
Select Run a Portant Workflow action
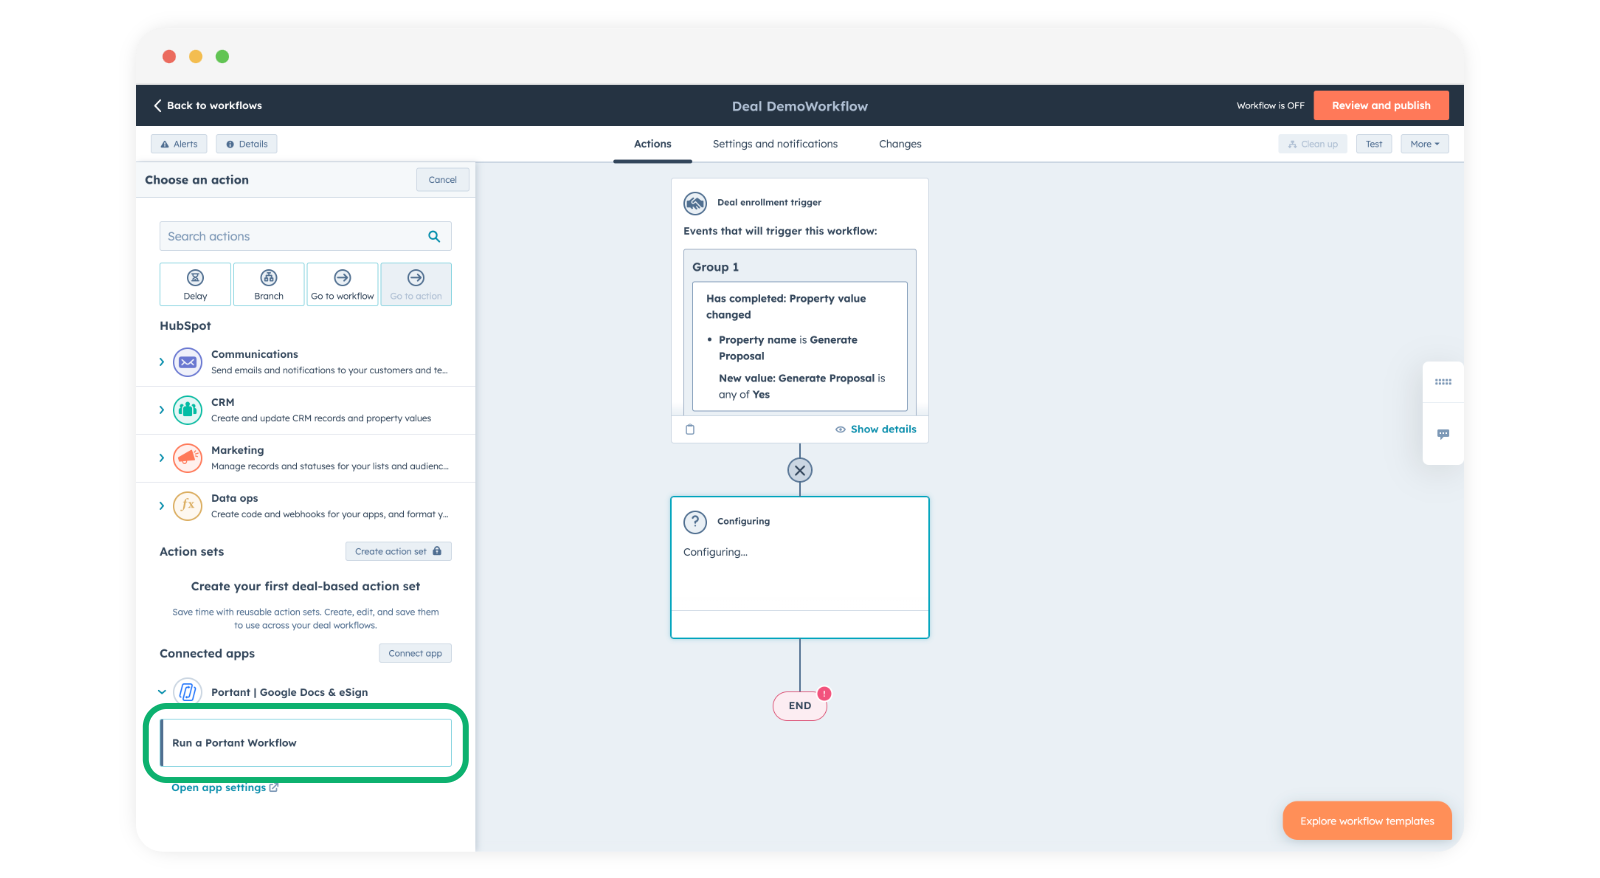pos(306,743)
